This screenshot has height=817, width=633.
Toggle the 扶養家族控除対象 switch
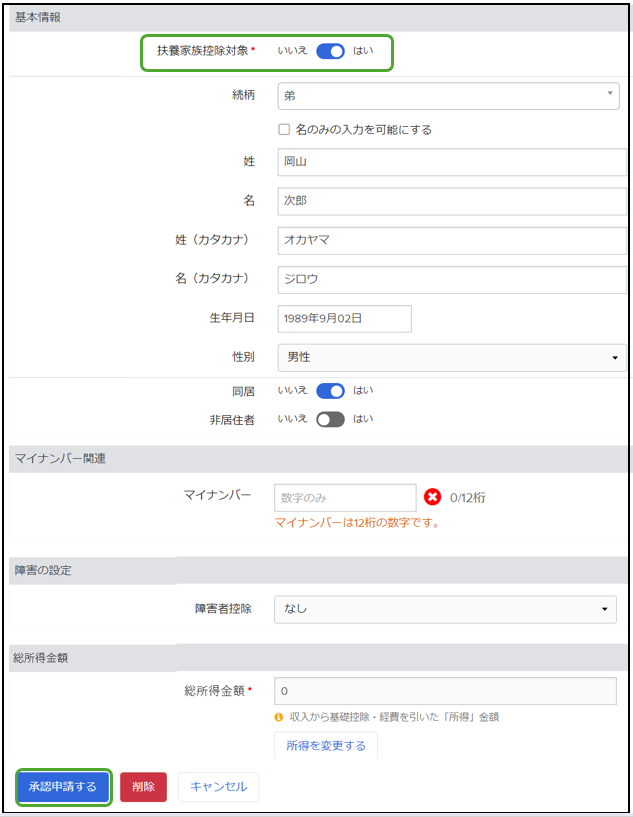(x=330, y=51)
